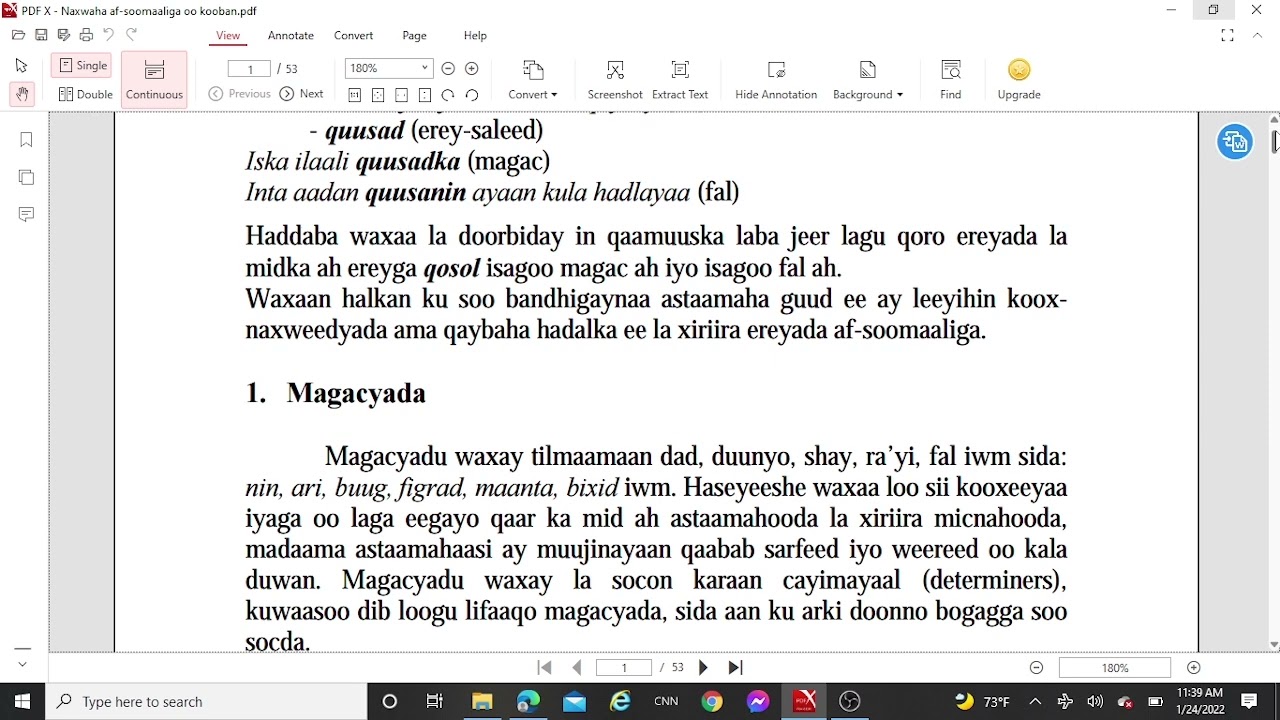Zoom out with bottom bar minus

click(1036, 667)
